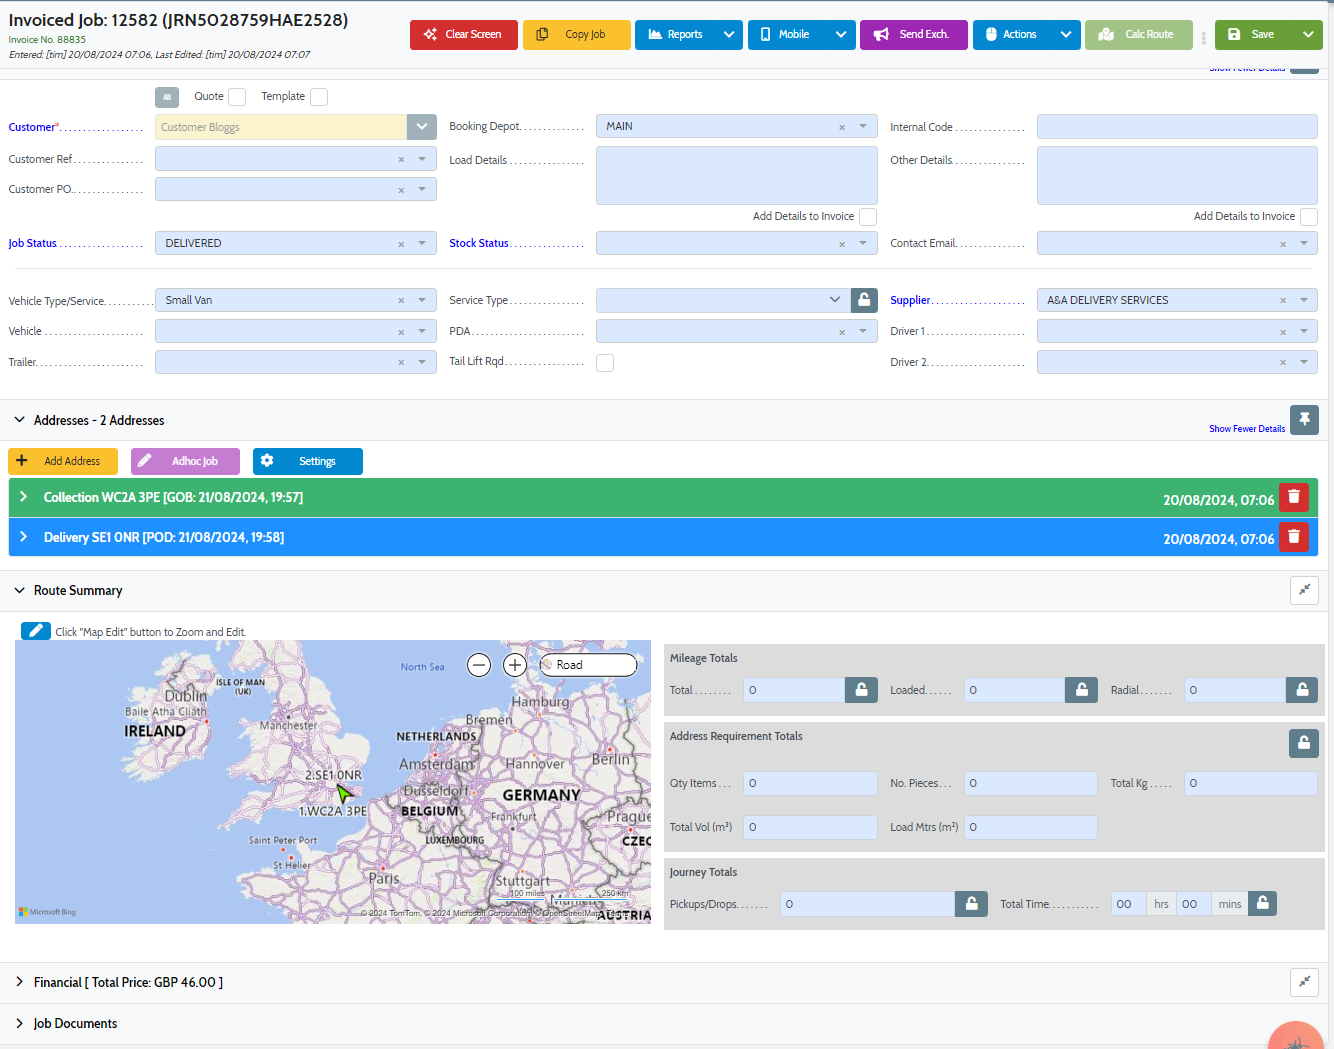
Task: Expand the Save options dropdown arrow
Action: (1309, 34)
